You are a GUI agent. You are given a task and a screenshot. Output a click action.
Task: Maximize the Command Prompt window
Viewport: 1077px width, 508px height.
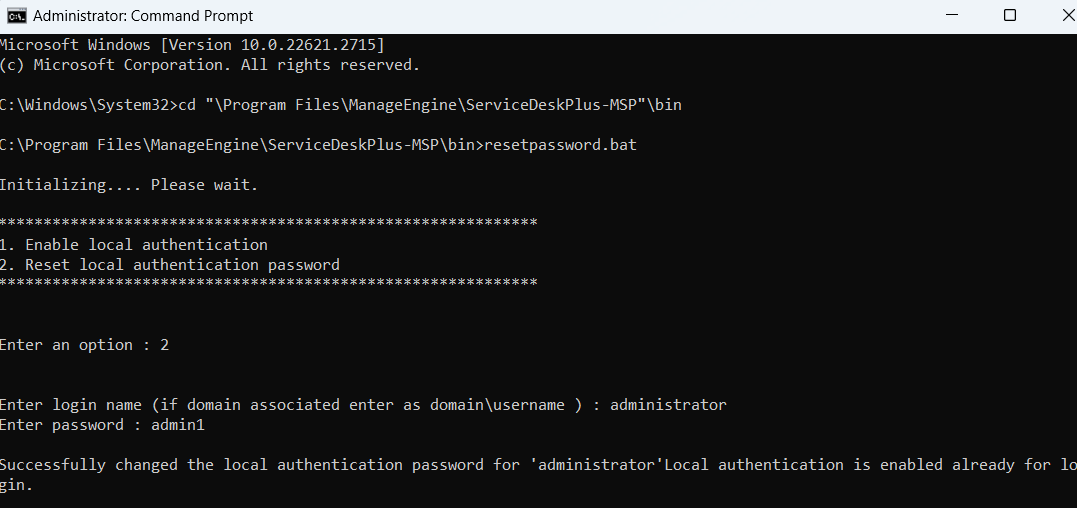pyautogui.click(x=1010, y=16)
